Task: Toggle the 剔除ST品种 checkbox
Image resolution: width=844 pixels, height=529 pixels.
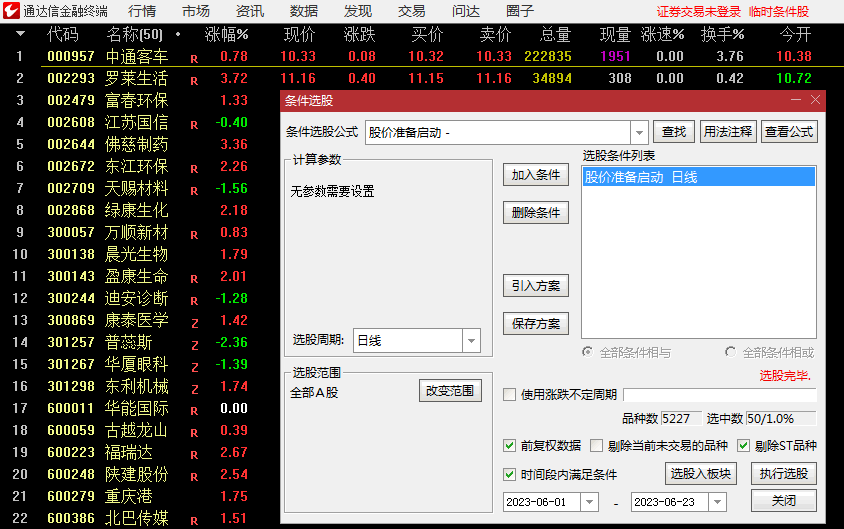Action: pos(743,446)
